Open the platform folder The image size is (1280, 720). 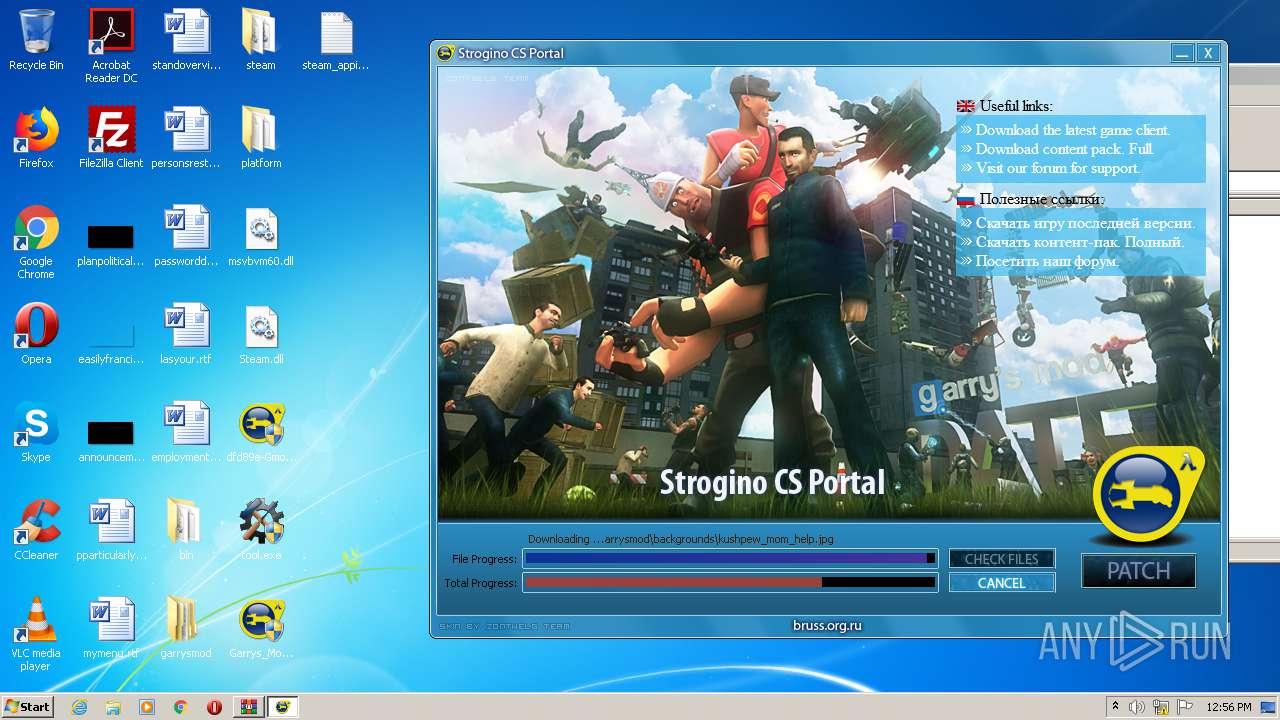[261, 138]
